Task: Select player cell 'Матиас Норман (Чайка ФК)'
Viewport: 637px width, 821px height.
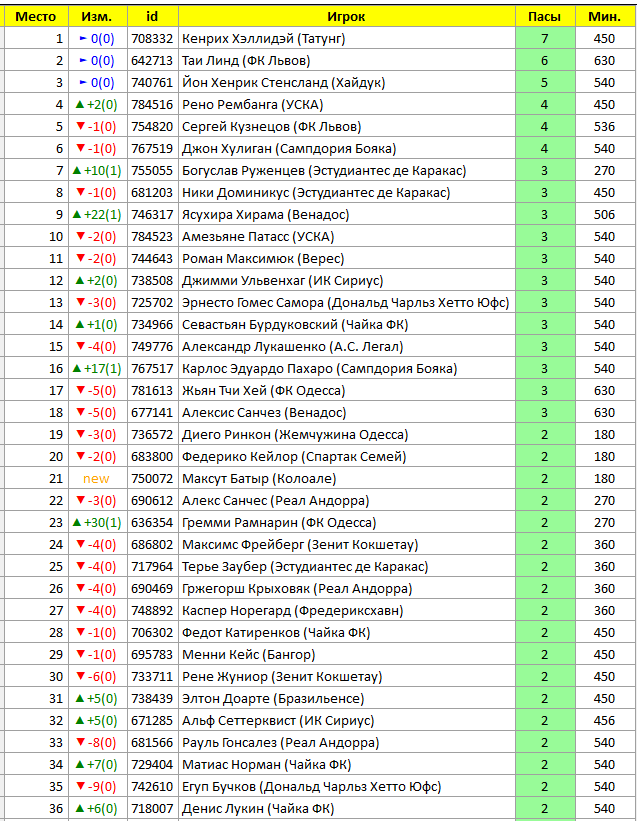Action: pyautogui.click(x=347, y=764)
